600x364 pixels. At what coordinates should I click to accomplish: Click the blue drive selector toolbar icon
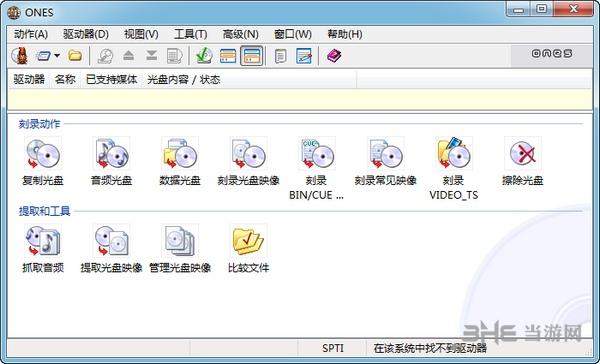43,56
